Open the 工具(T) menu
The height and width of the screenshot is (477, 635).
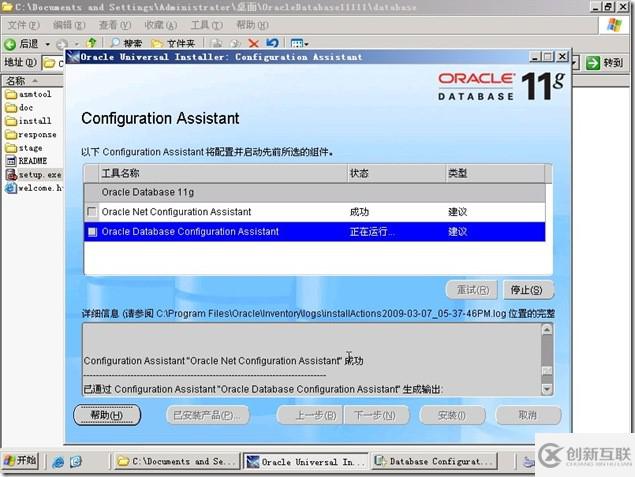coord(207,25)
